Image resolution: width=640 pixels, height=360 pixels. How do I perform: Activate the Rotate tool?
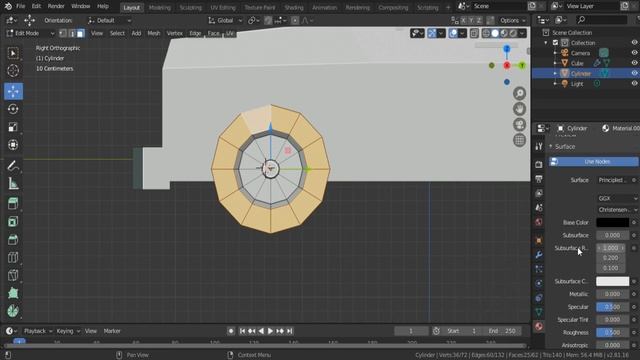13,109
